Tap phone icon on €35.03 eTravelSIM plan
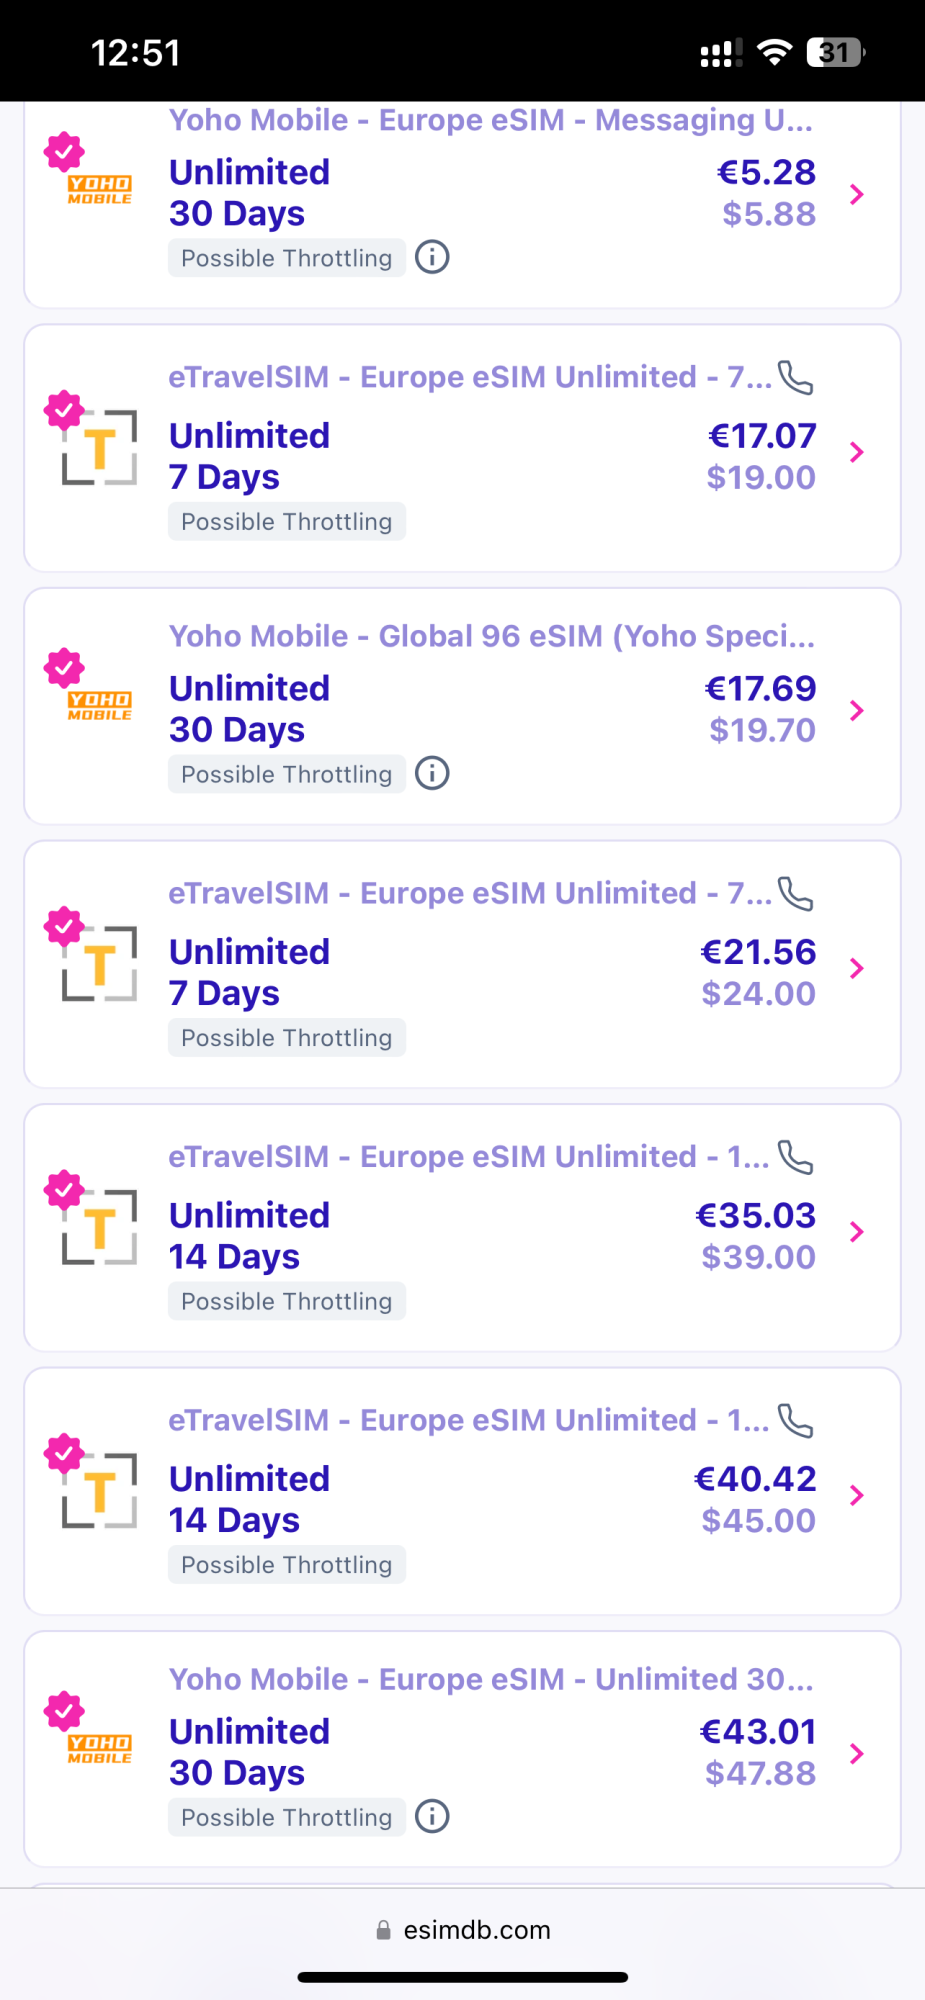 (795, 1157)
